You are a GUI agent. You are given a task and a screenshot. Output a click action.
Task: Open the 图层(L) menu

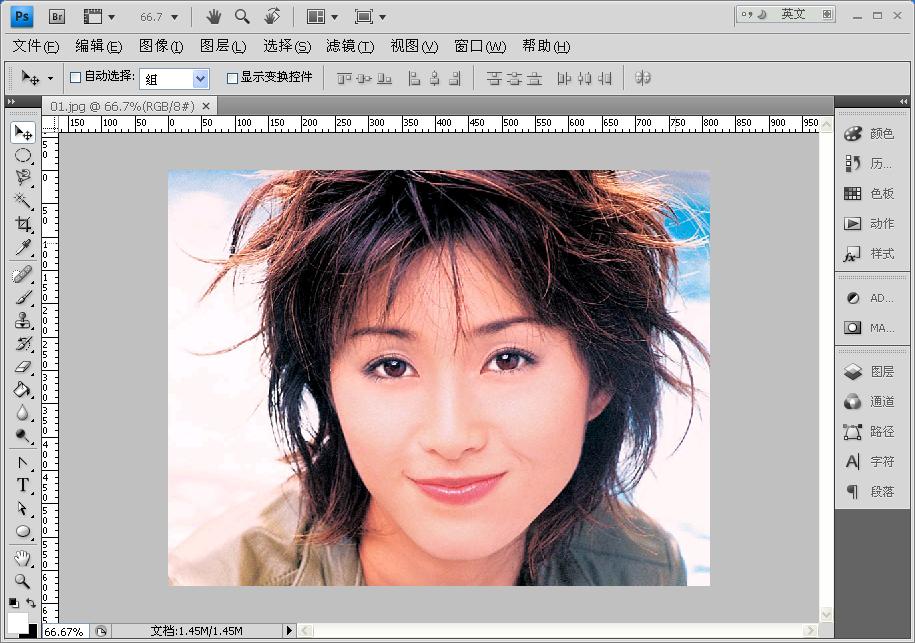tap(223, 46)
